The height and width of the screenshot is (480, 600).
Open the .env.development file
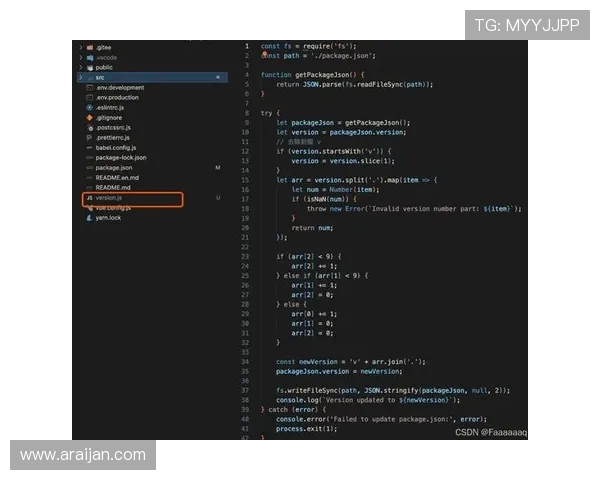pyautogui.click(x=119, y=87)
